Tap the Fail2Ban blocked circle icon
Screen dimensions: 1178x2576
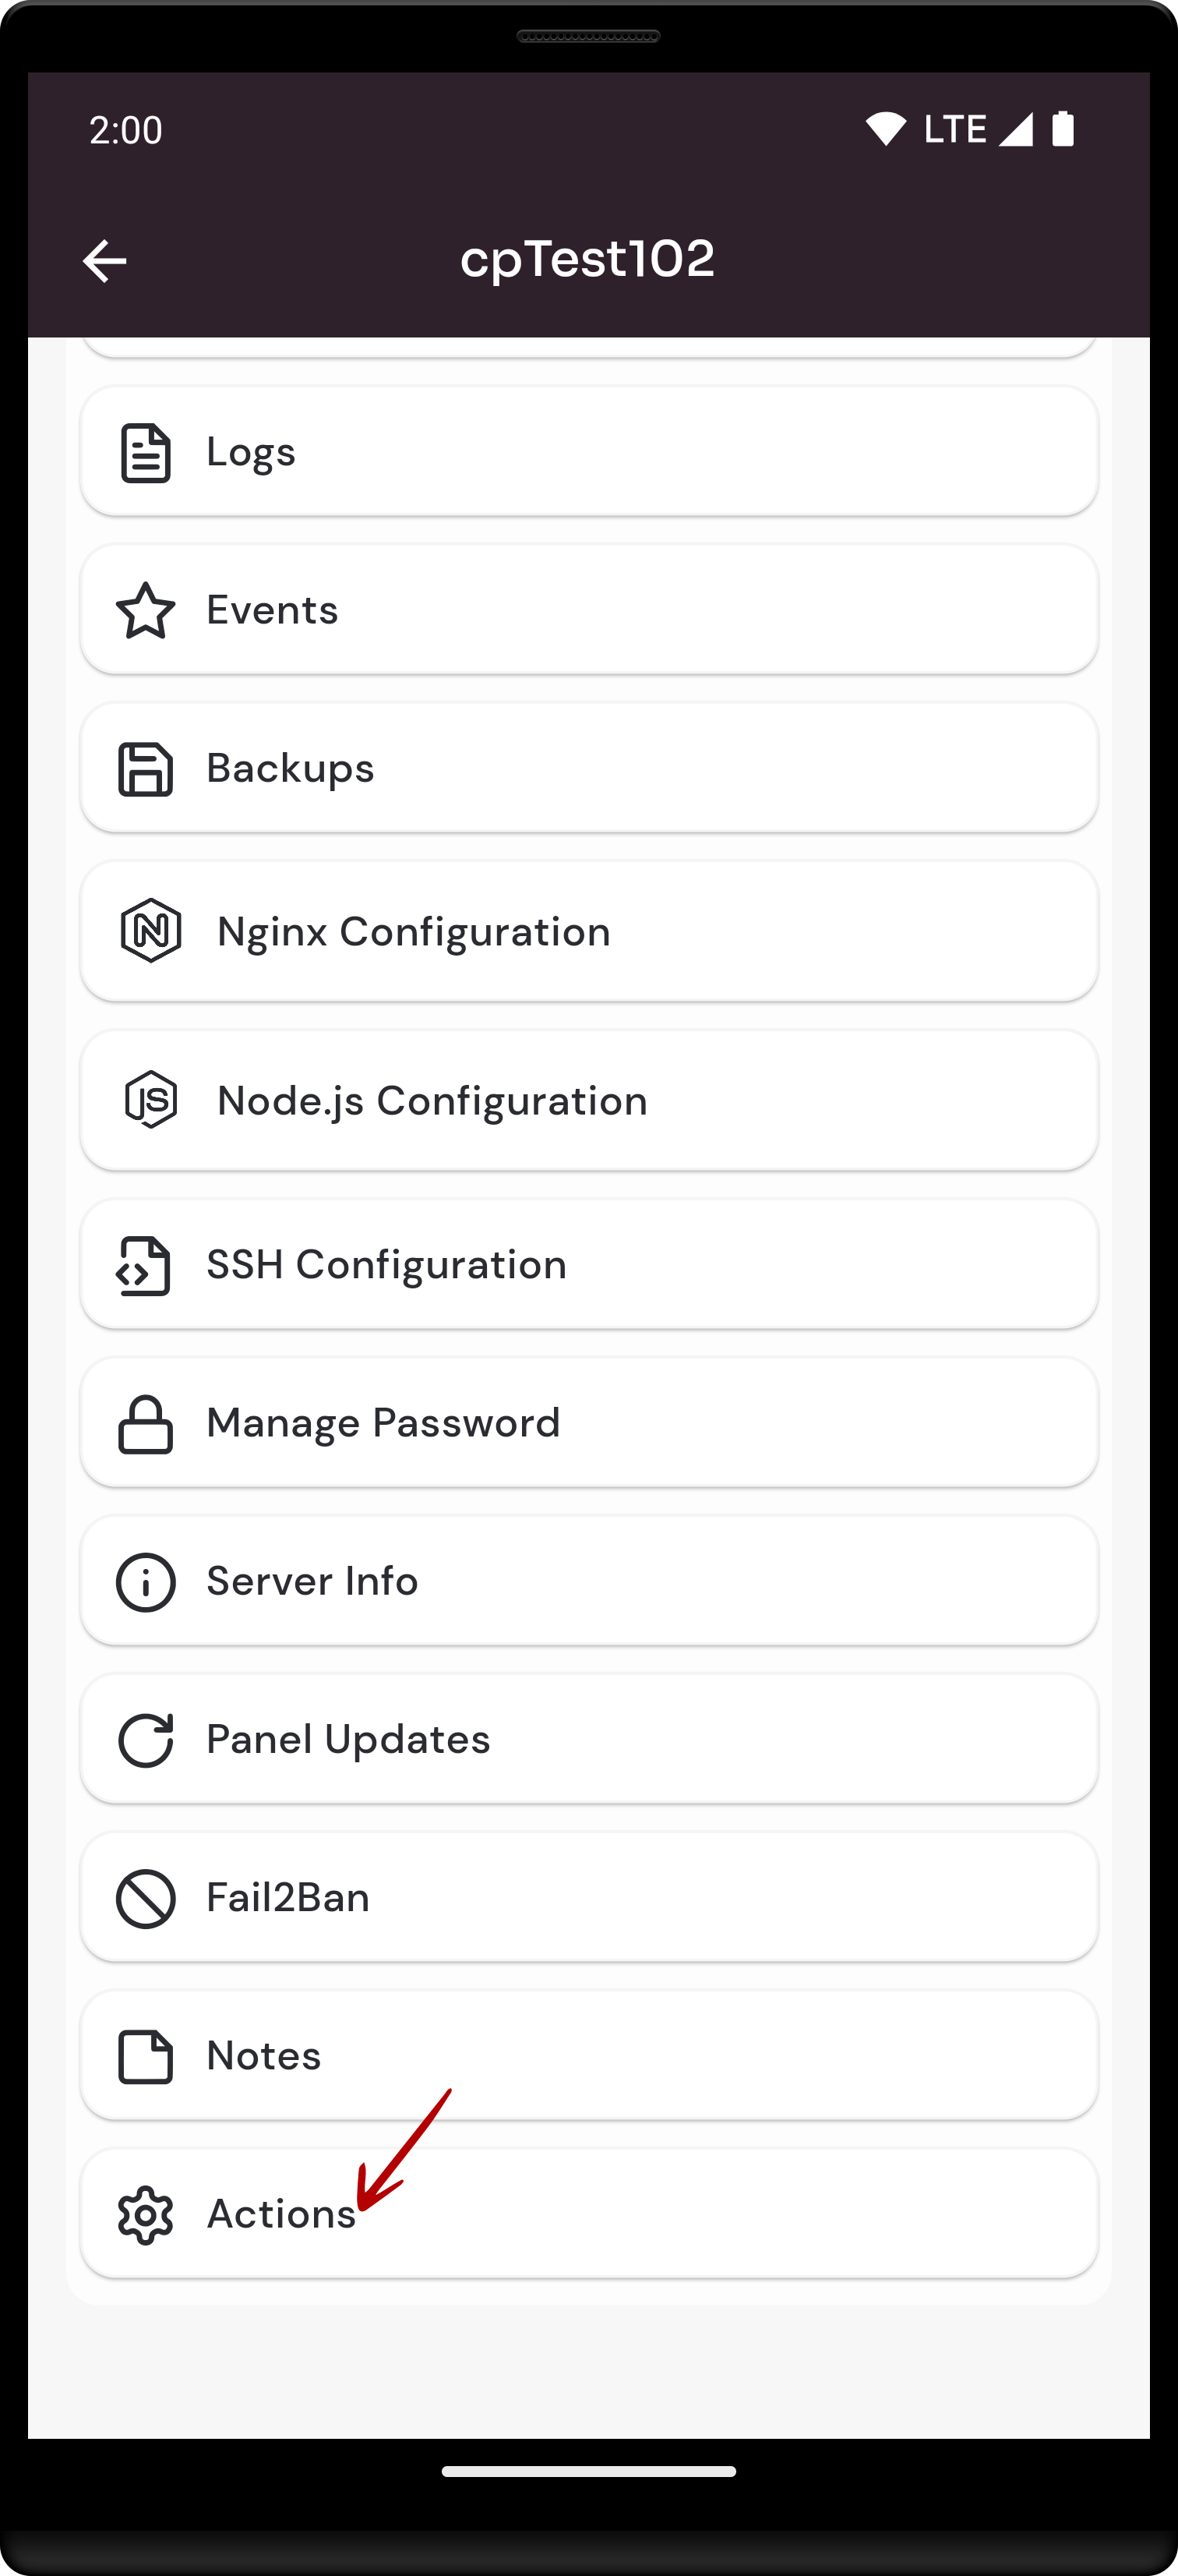[x=146, y=1898]
